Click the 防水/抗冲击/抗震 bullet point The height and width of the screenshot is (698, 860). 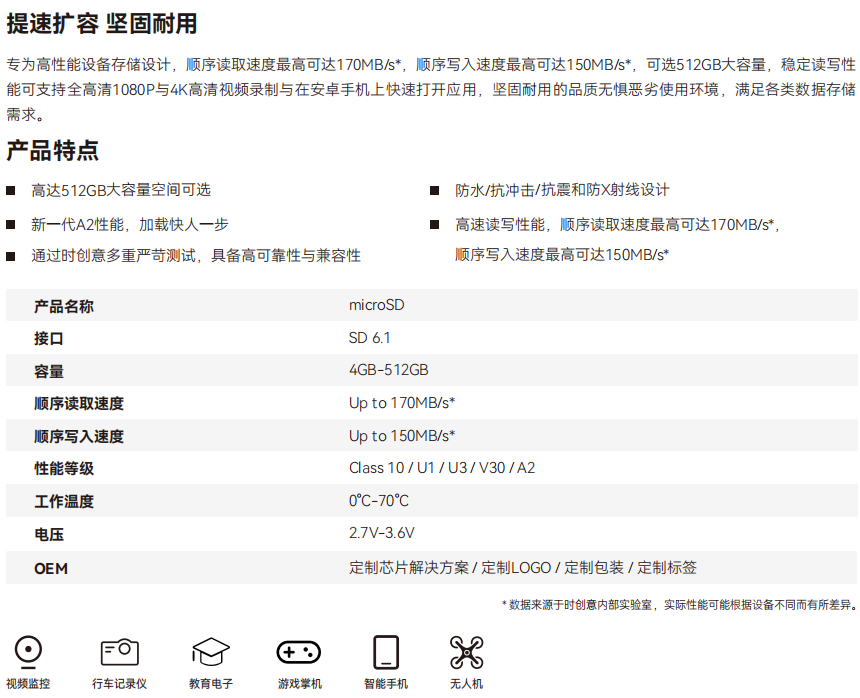click(562, 190)
